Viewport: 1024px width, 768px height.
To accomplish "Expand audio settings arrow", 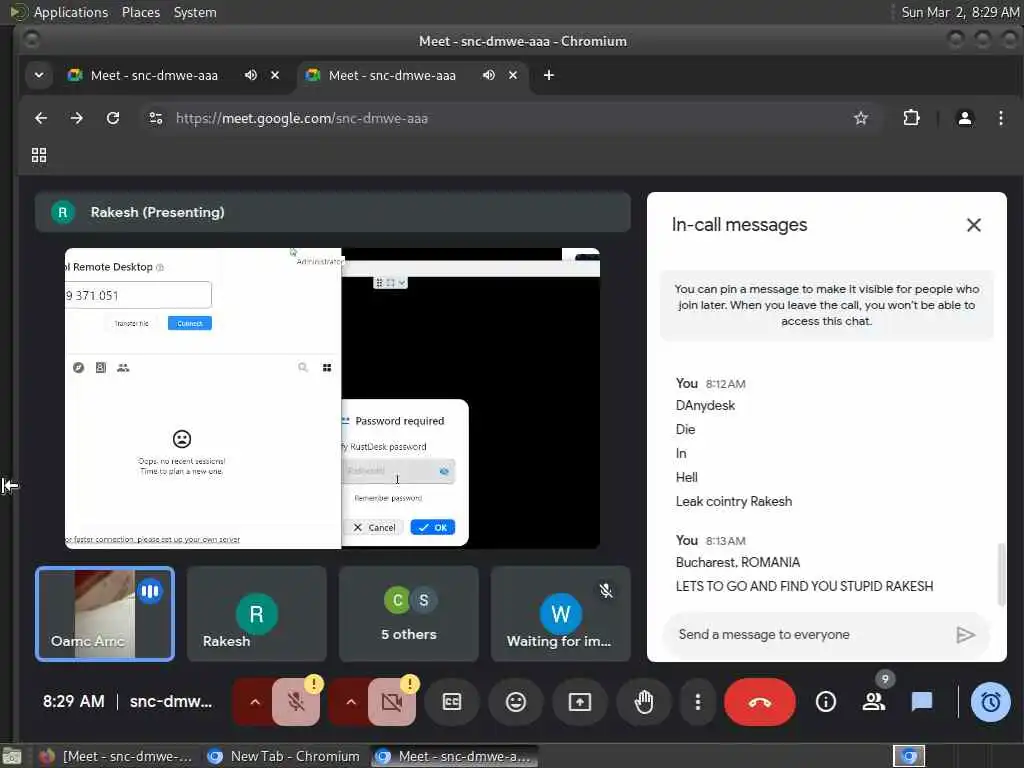I will pos(255,702).
